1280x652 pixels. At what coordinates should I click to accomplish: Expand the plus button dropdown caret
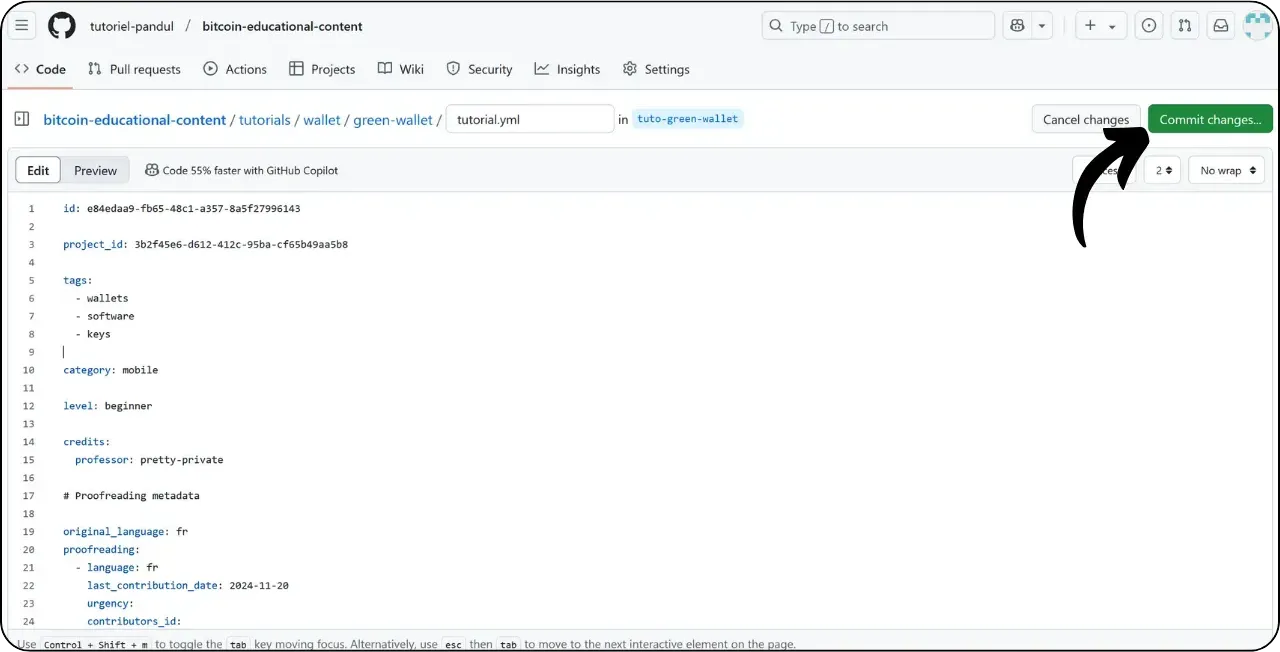tap(1110, 25)
